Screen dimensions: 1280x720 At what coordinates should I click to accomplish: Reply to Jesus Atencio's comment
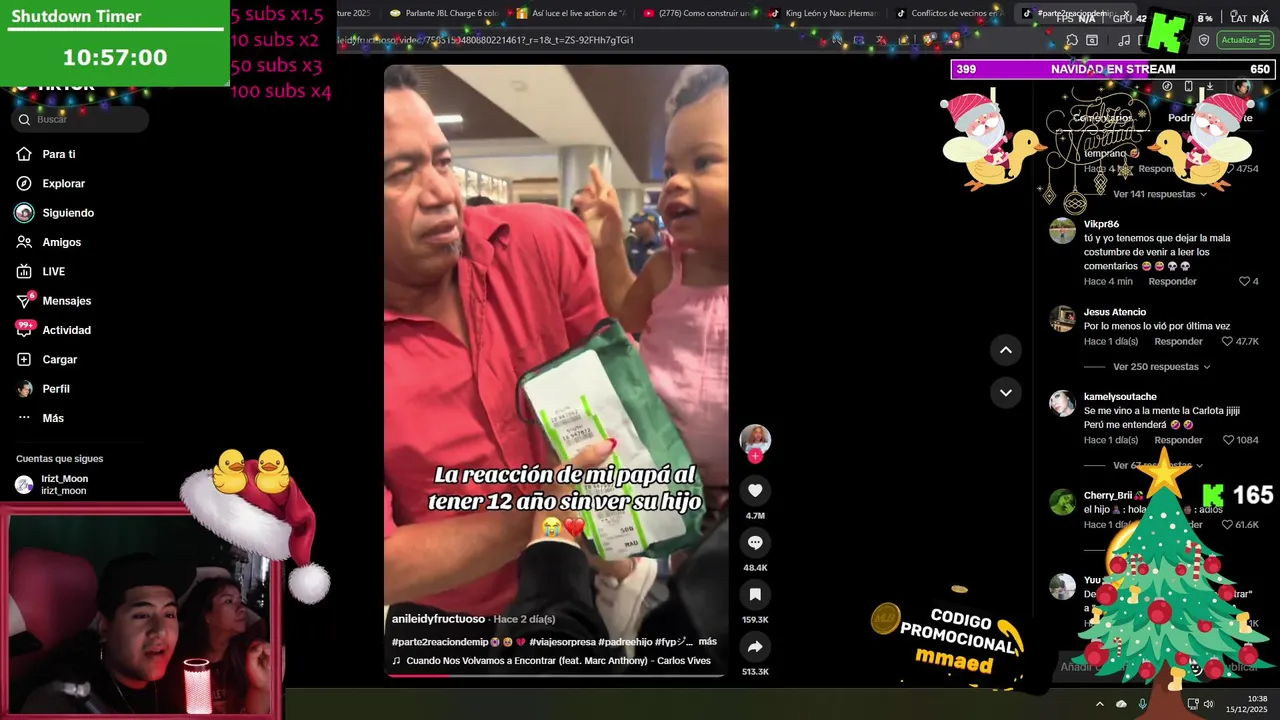pyautogui.click(x=1178, y=342)
